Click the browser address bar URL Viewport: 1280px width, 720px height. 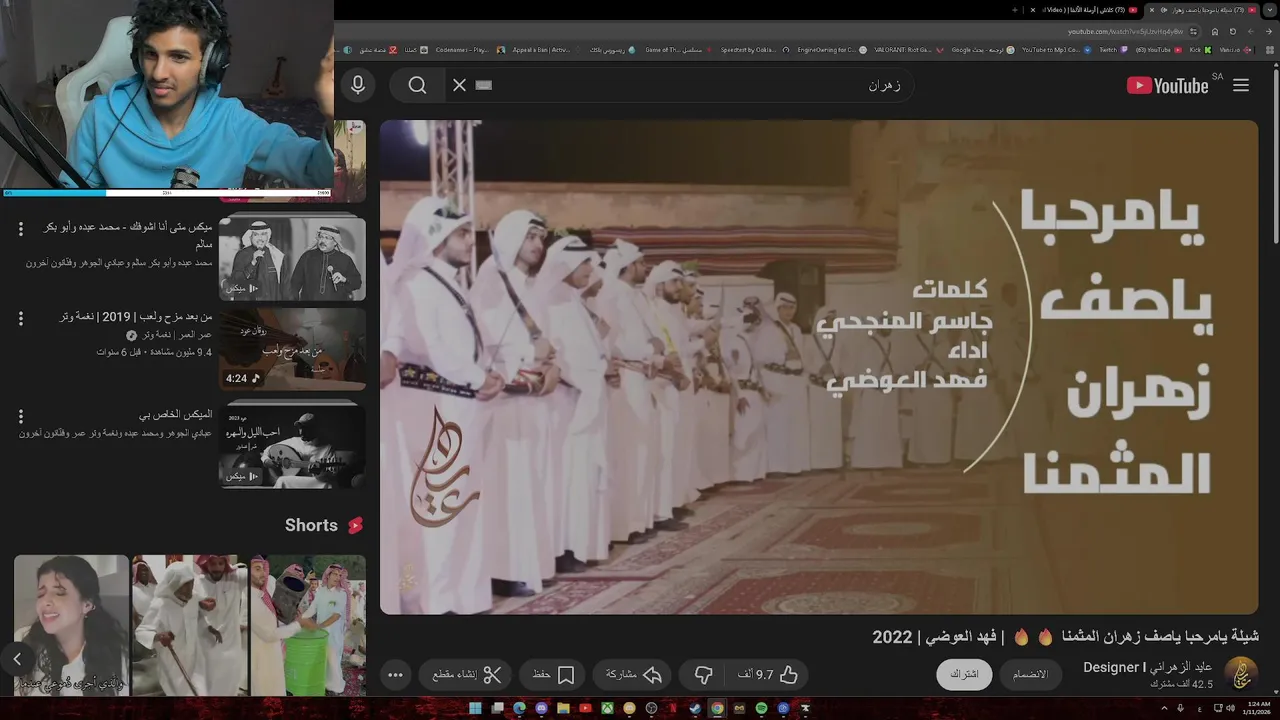1125,31
